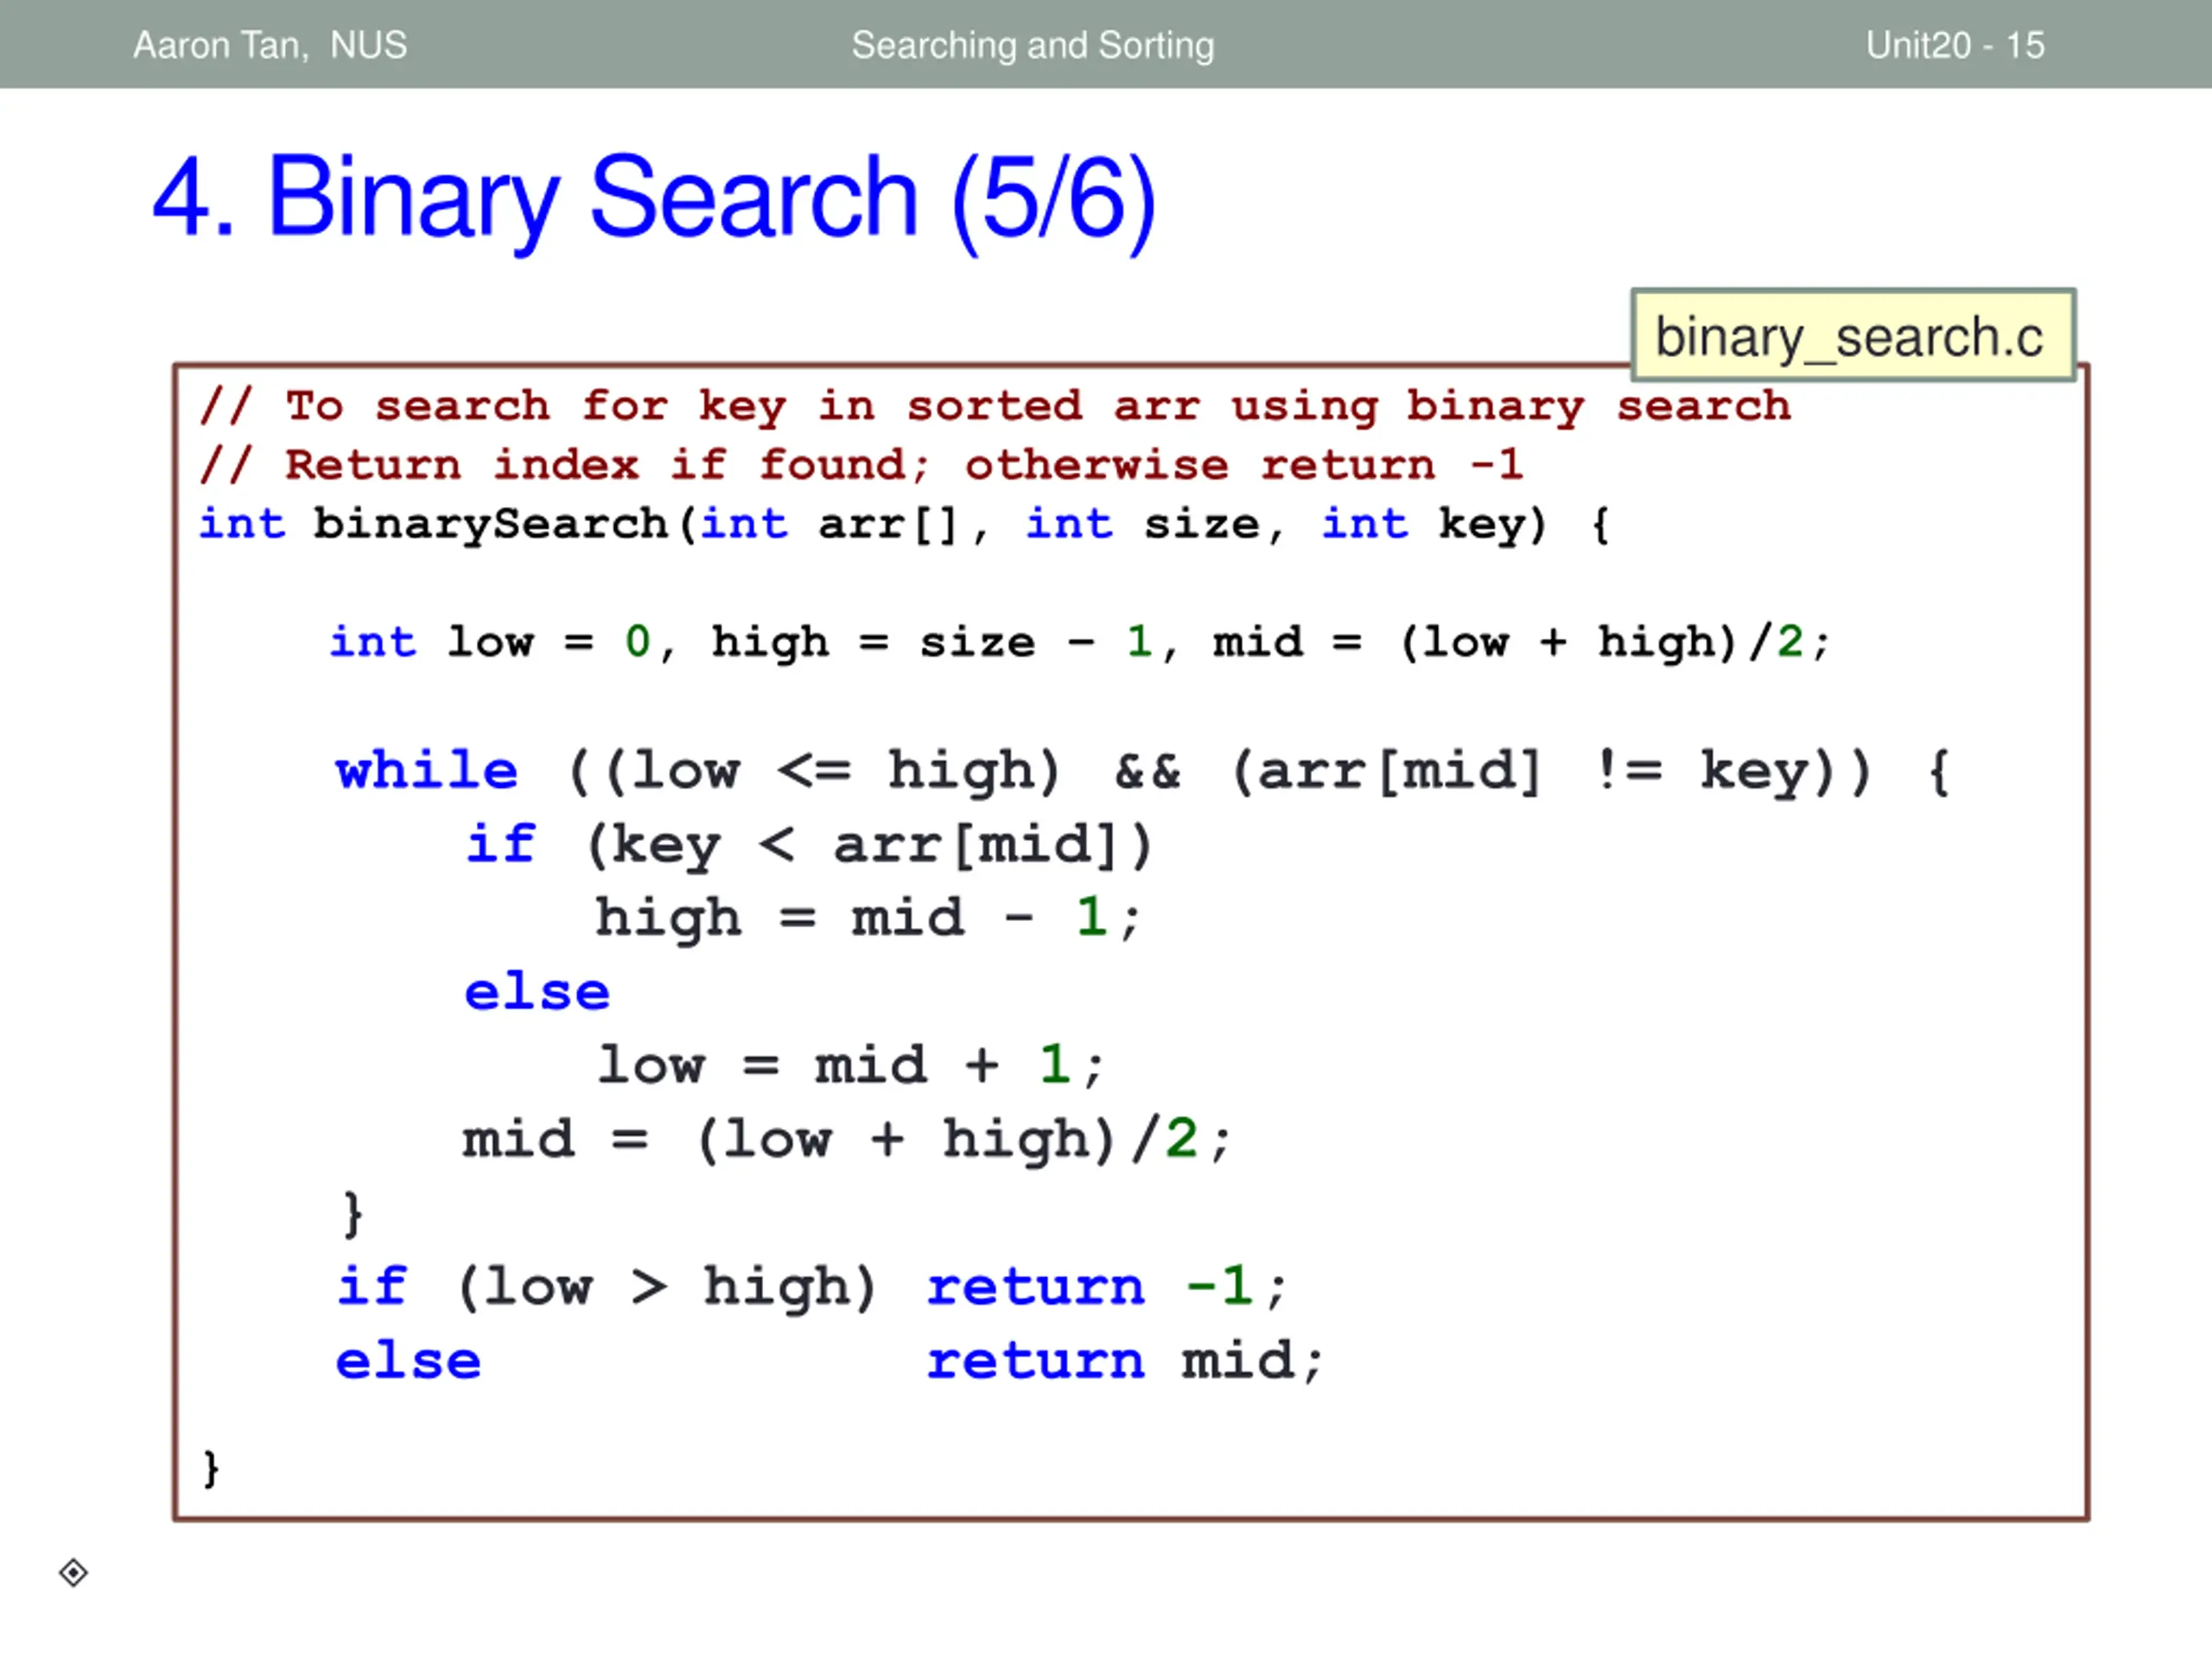The width and height of the screenshot is (2212, 1659).
Task: Click the binary_search.c file label
Action: tap(1853, 336)
